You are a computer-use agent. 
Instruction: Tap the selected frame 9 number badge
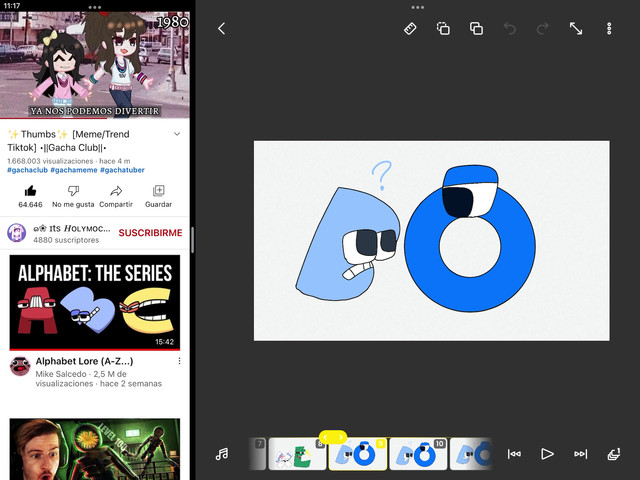point(380,443)
